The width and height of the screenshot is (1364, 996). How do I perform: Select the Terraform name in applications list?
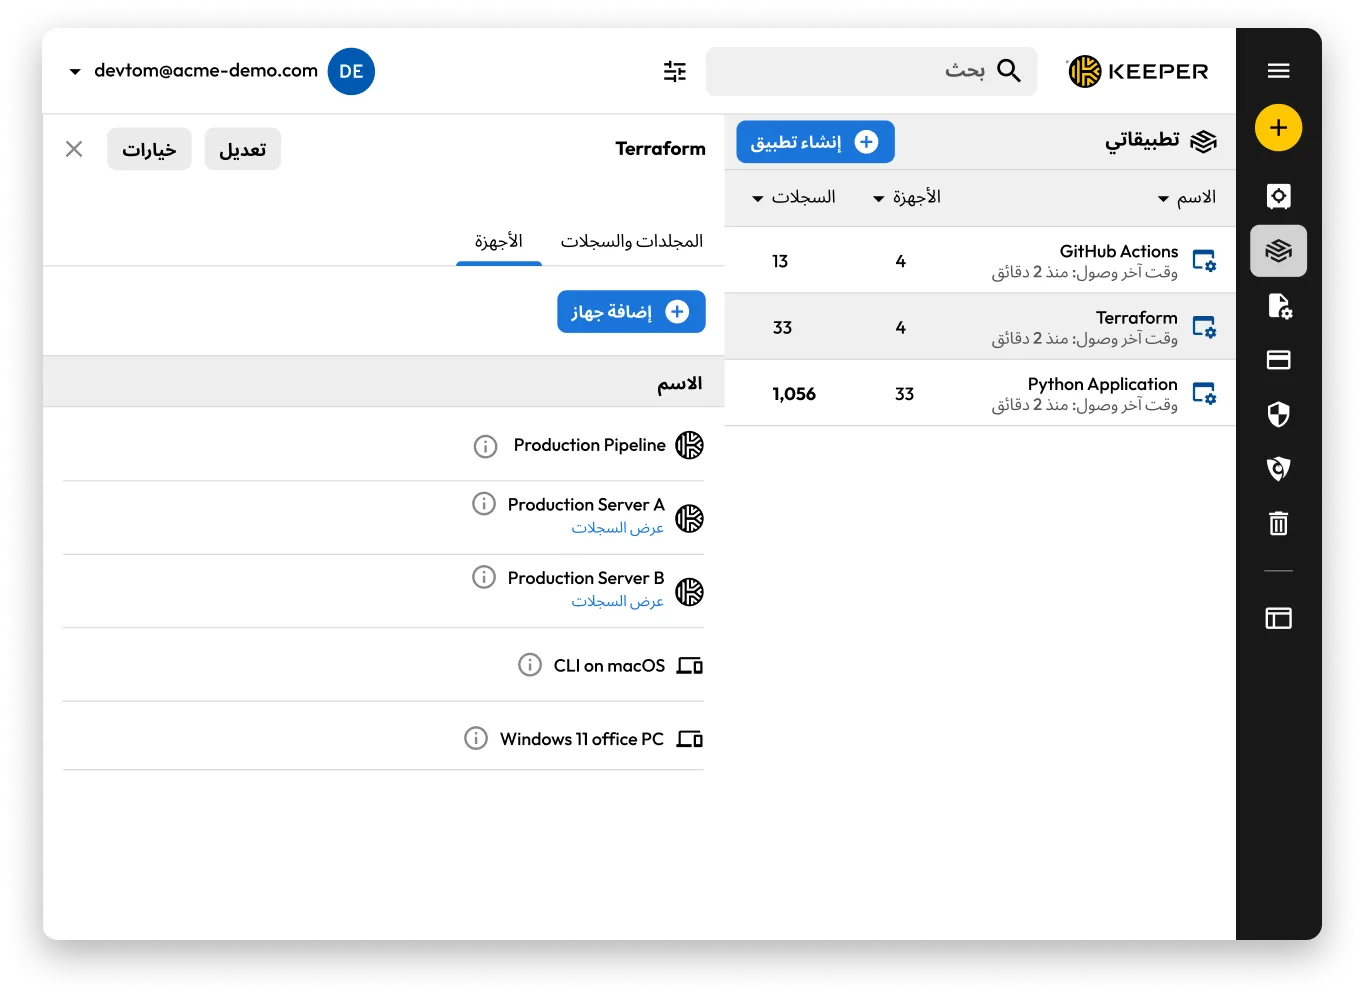point(1136,318)
